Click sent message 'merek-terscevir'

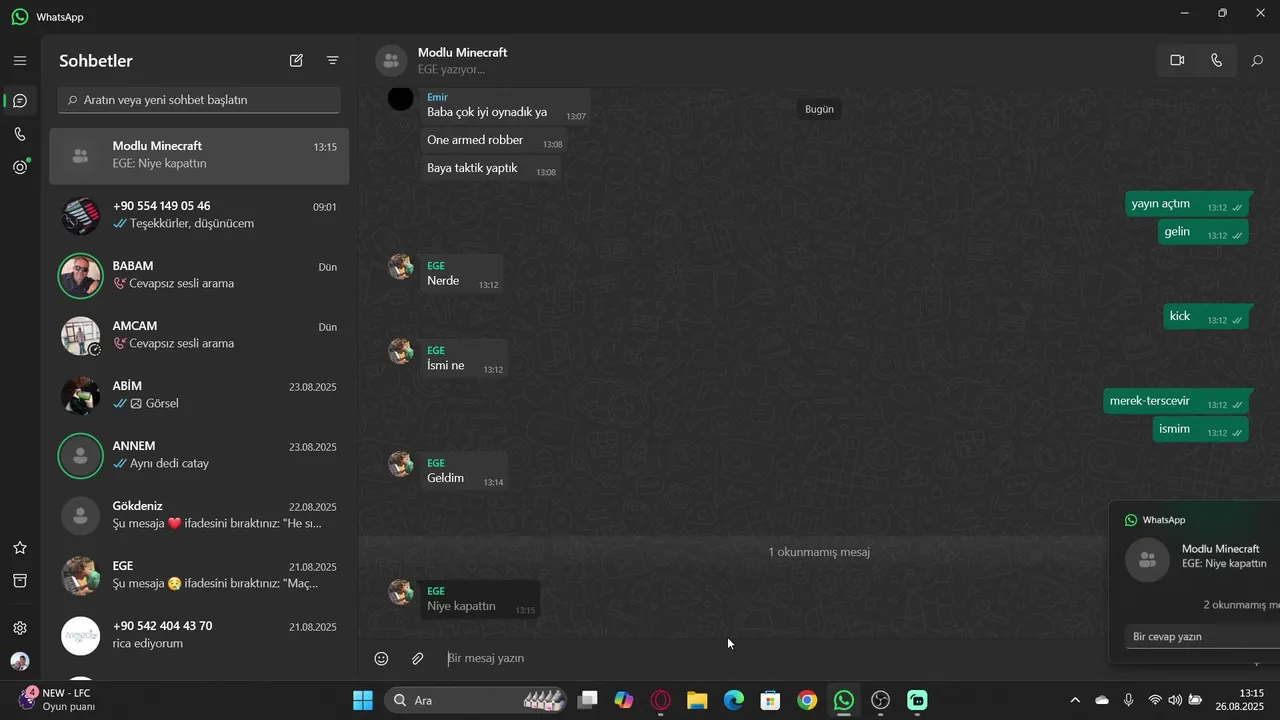[x=1177, y=401]
